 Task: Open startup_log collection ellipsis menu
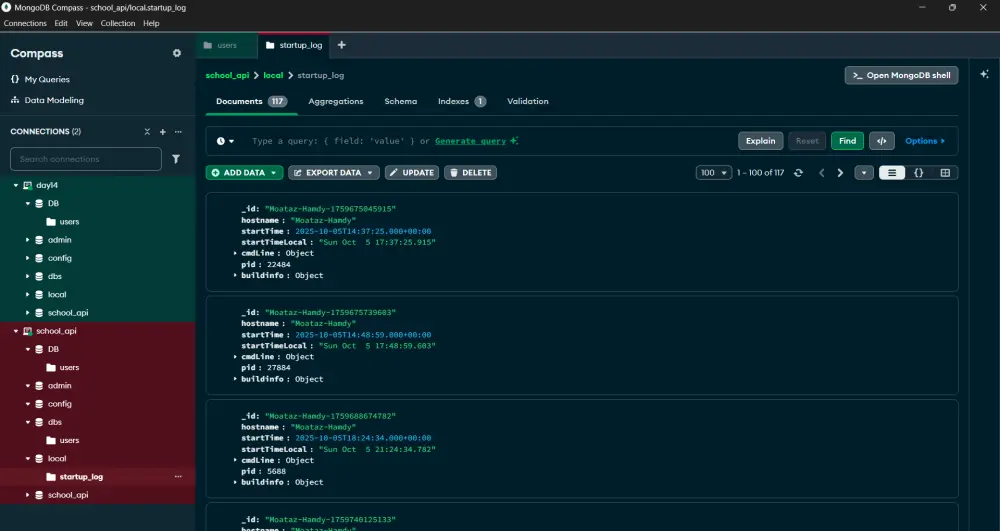(x=178, y=476)
